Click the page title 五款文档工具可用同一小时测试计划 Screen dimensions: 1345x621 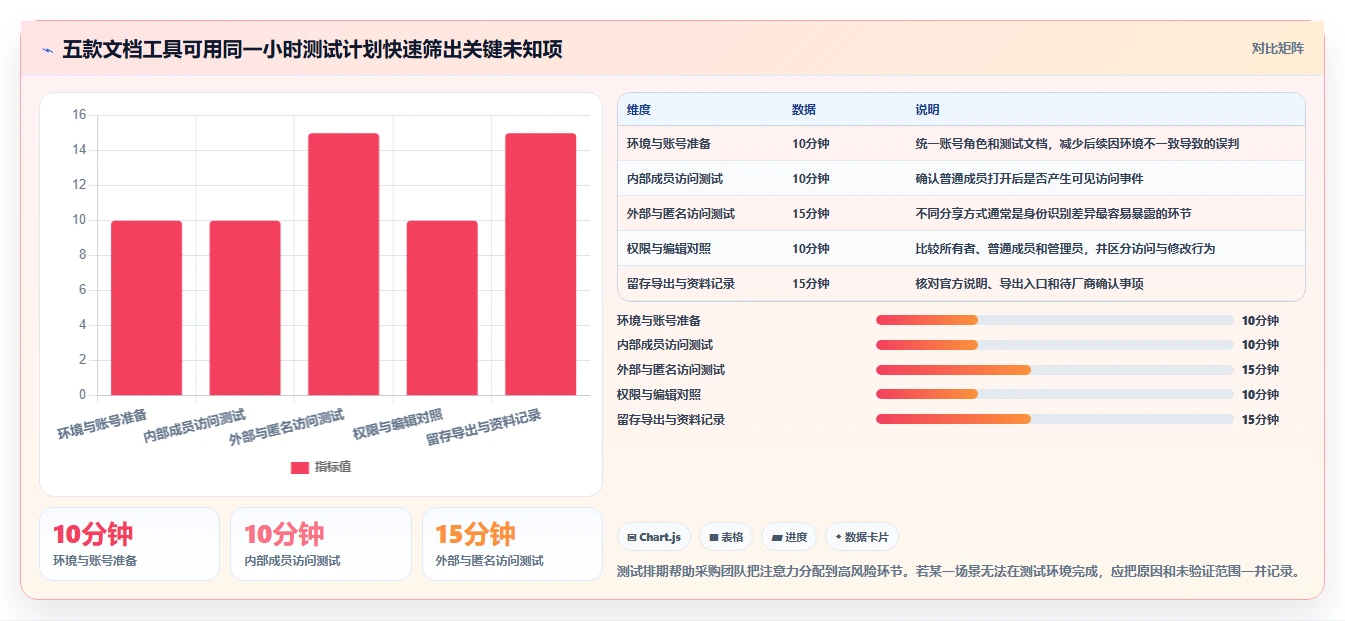coord(312,49)
